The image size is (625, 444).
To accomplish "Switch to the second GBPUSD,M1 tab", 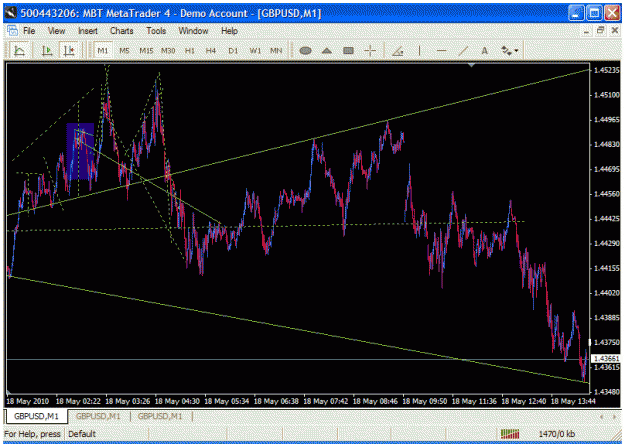I will click(x=98, y=416).
